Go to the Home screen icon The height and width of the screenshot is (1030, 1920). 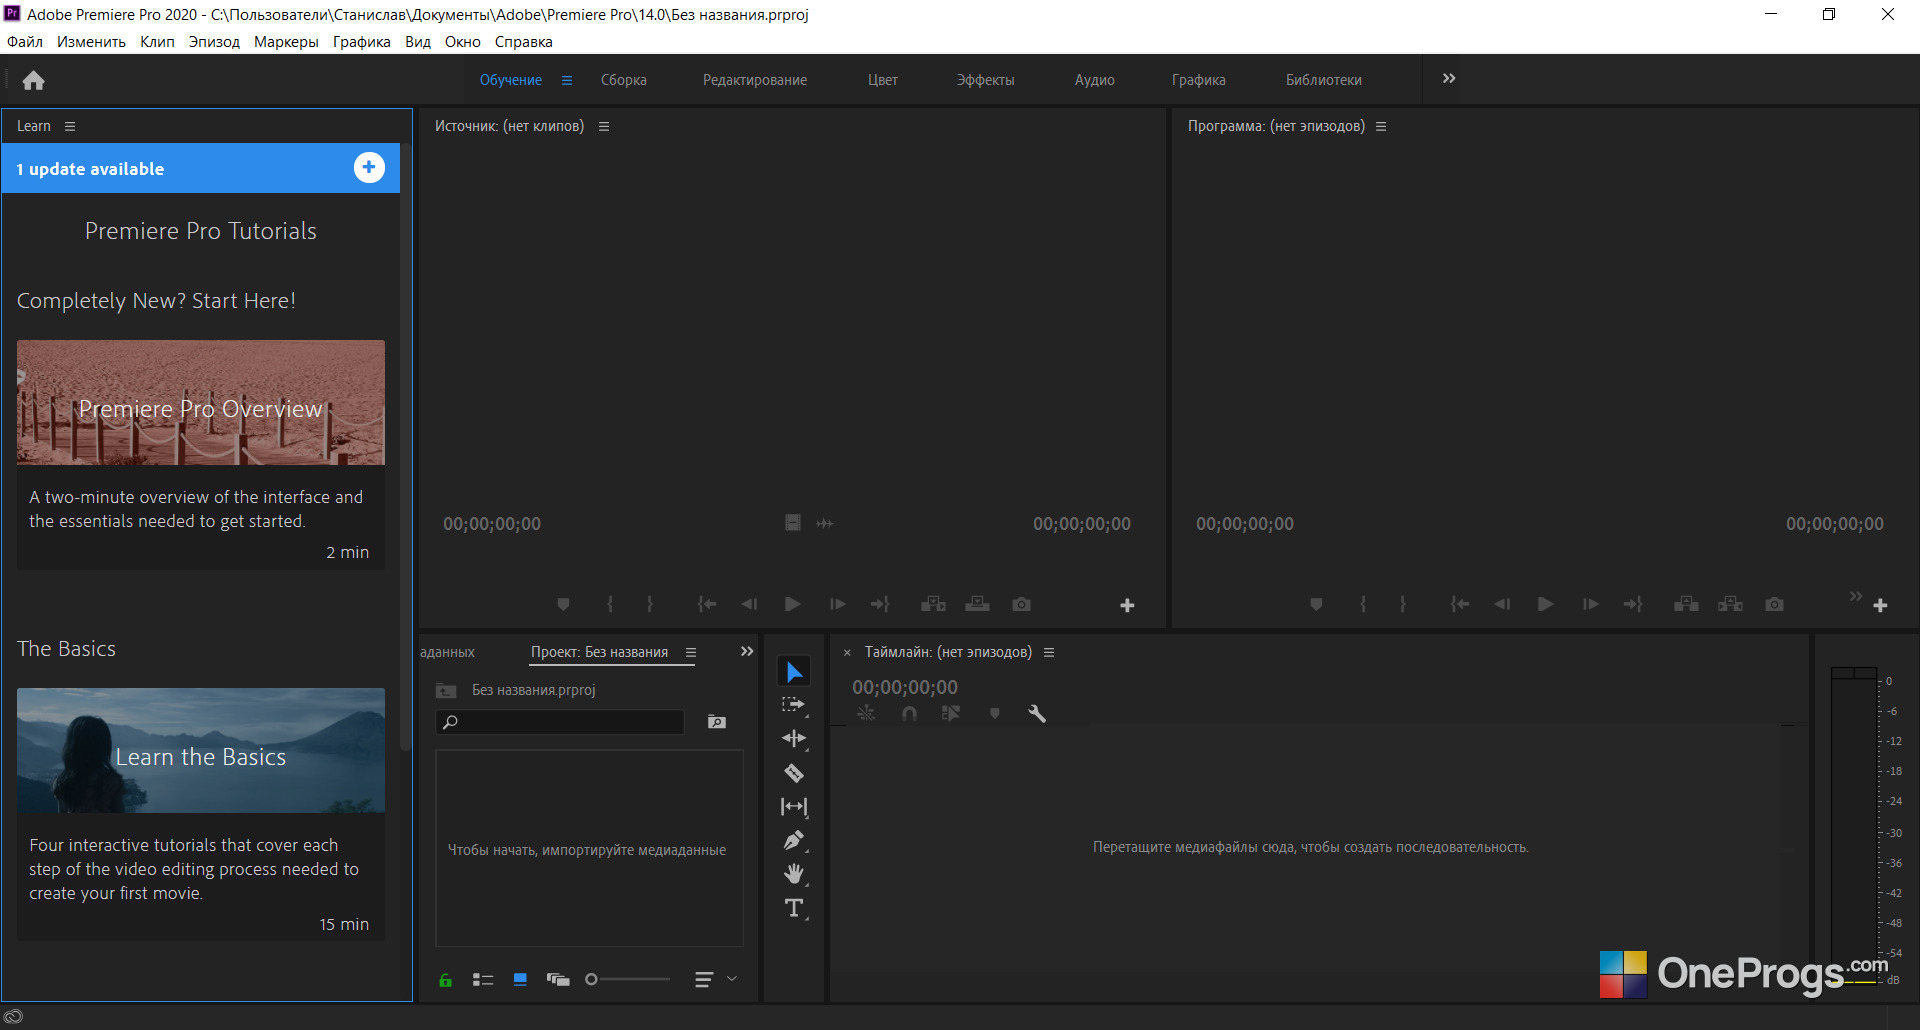33,80
